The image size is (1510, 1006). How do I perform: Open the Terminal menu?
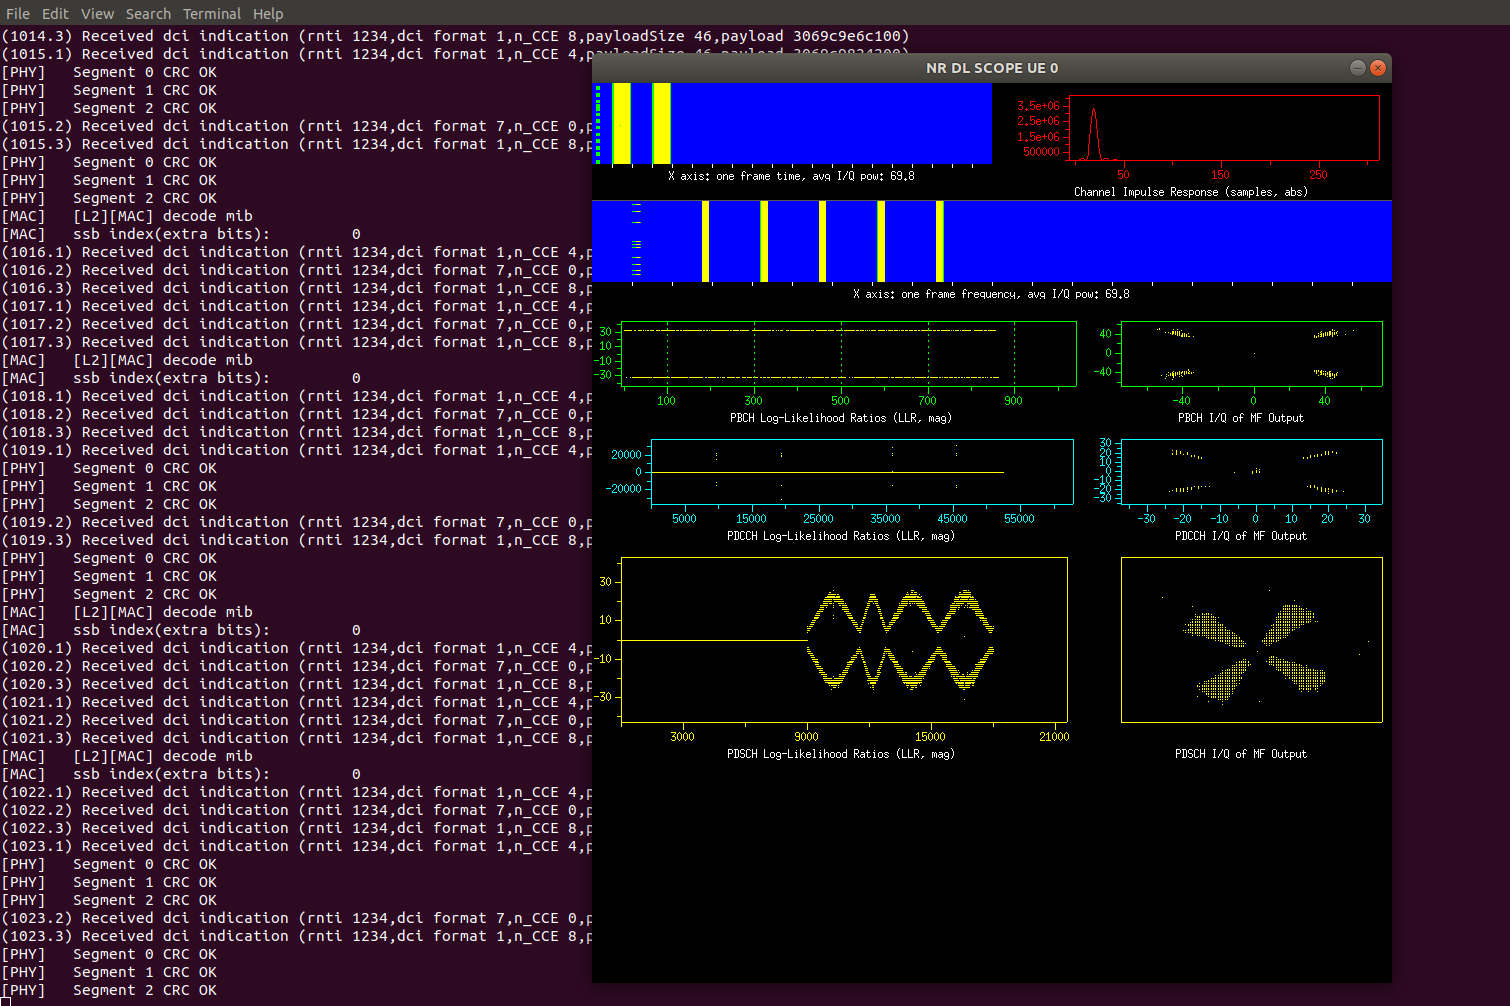click(x=212, y=14)
